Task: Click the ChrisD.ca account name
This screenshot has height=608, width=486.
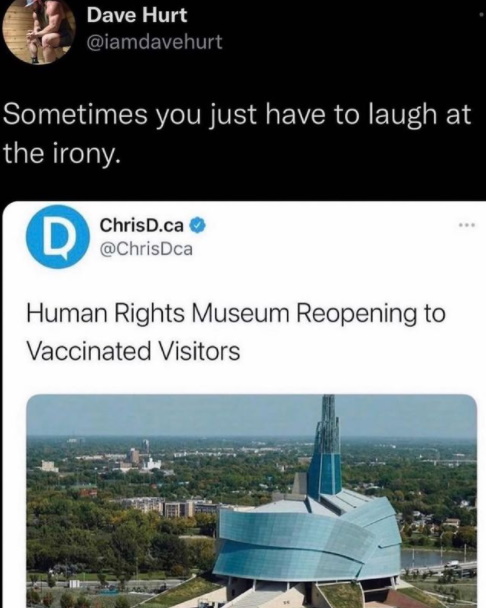Action: (x=142, y=226)
